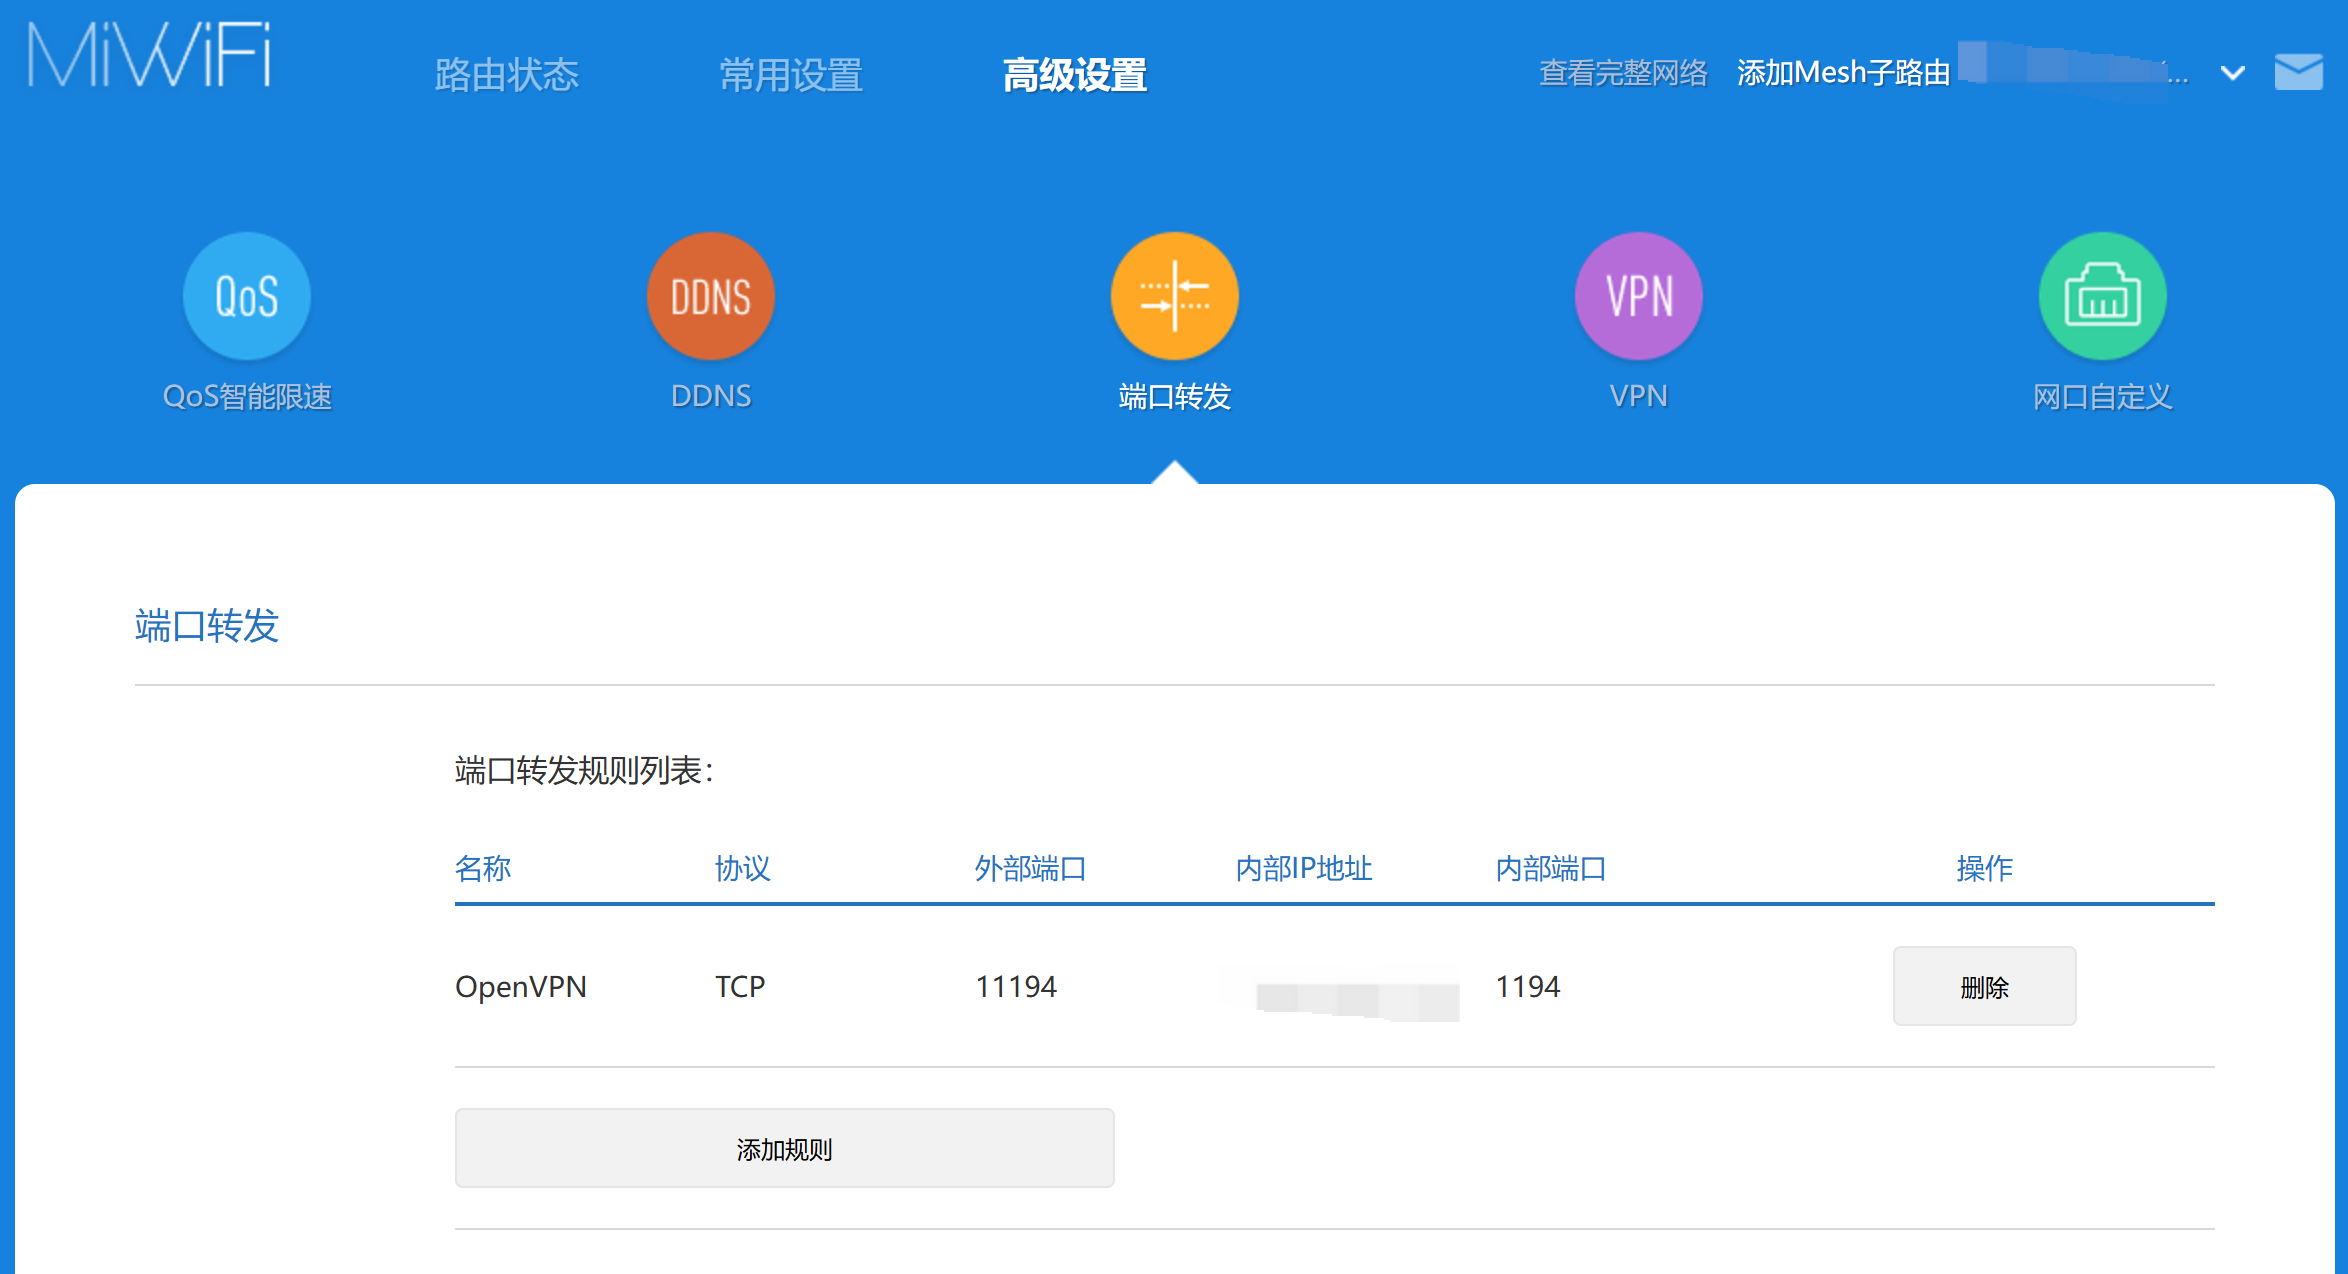Open the VPN settings icon
Screen dimensions: 2348x1274
click(1638, 295)
